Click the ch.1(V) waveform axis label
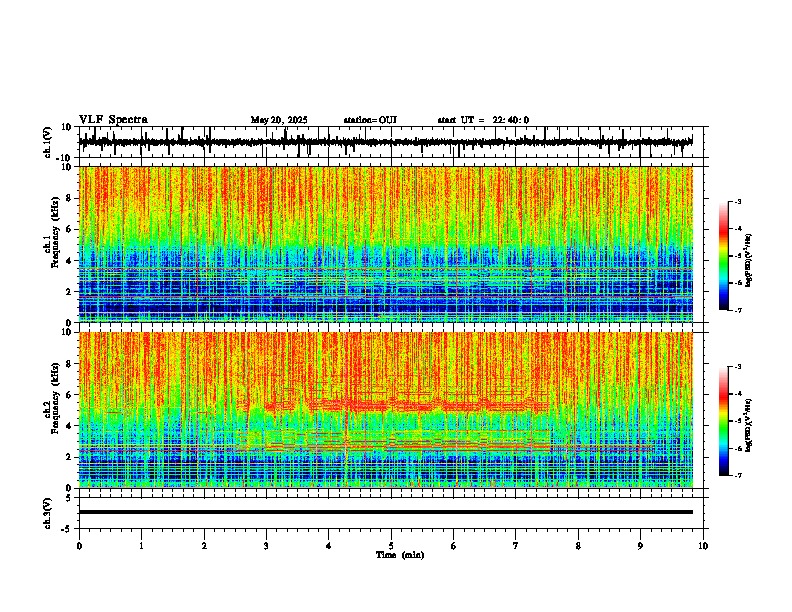 click(48, 142)
